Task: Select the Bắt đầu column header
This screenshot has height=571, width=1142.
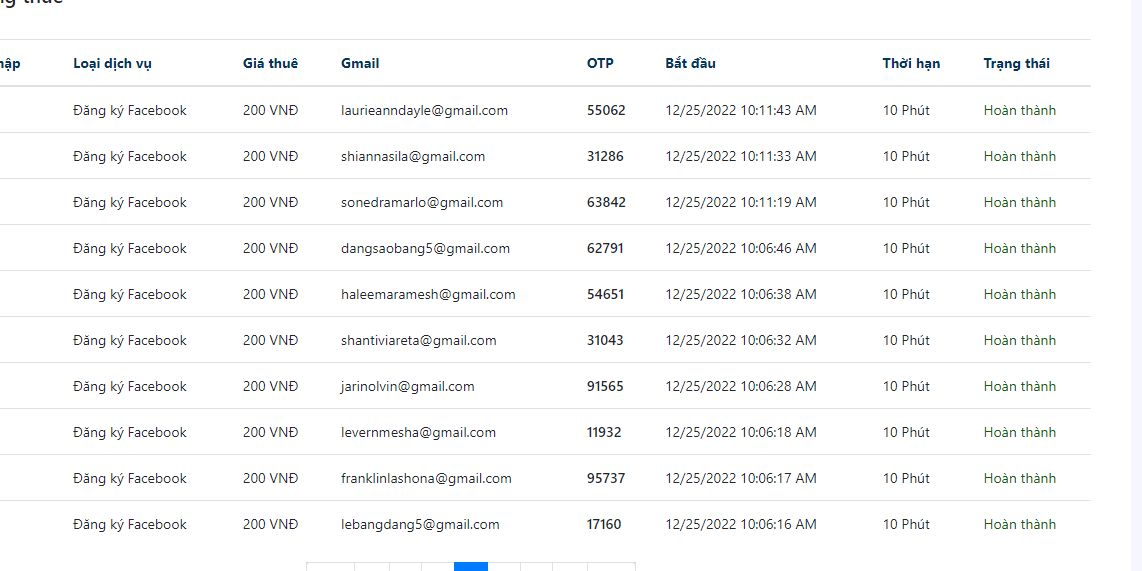Action: coord(690,63)
